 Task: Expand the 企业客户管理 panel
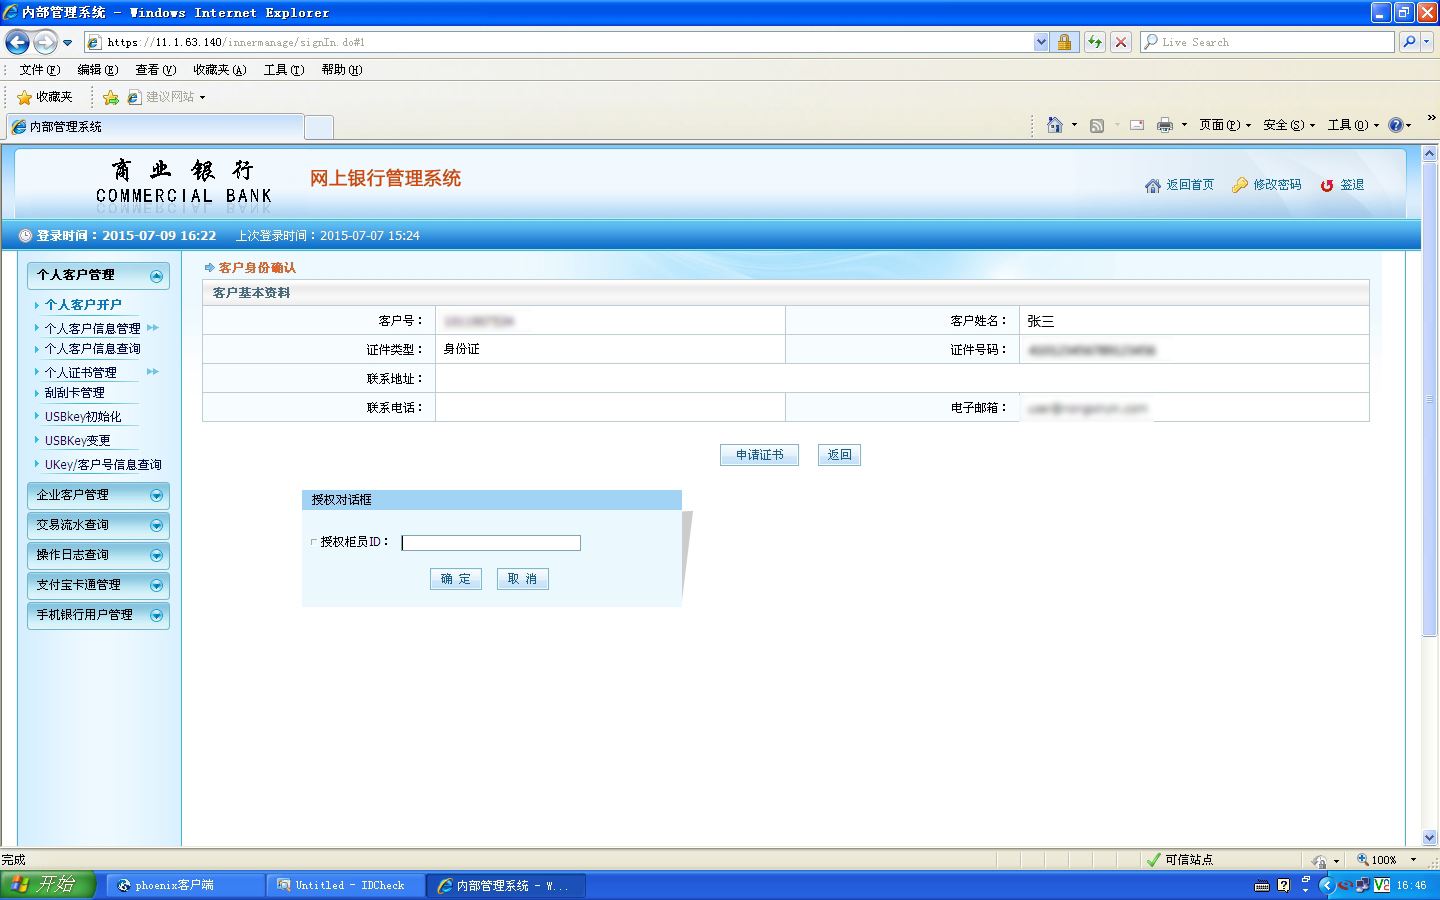coord(156,496)
